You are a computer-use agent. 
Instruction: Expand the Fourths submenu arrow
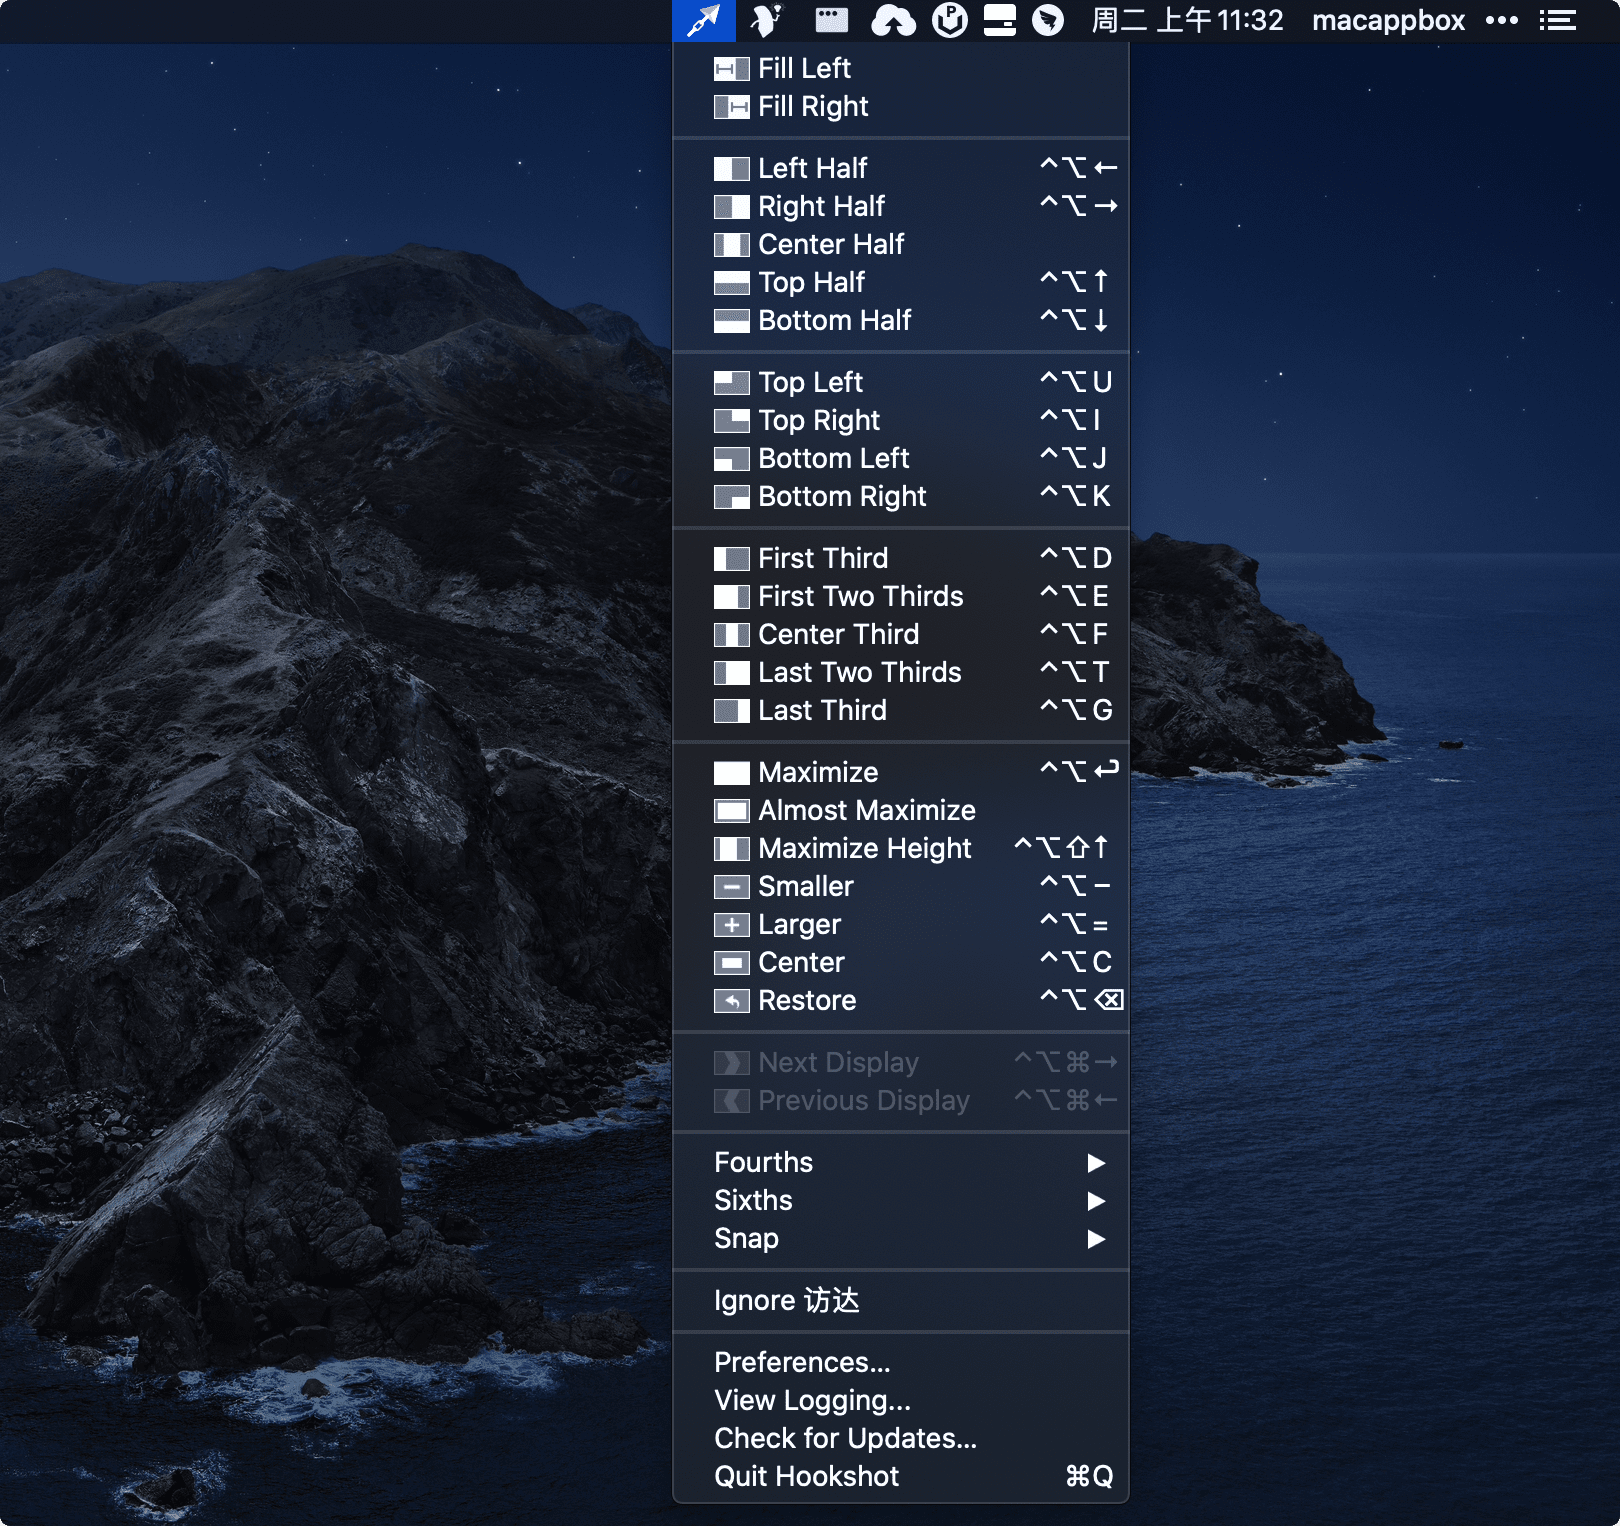pos(1096,1163)
